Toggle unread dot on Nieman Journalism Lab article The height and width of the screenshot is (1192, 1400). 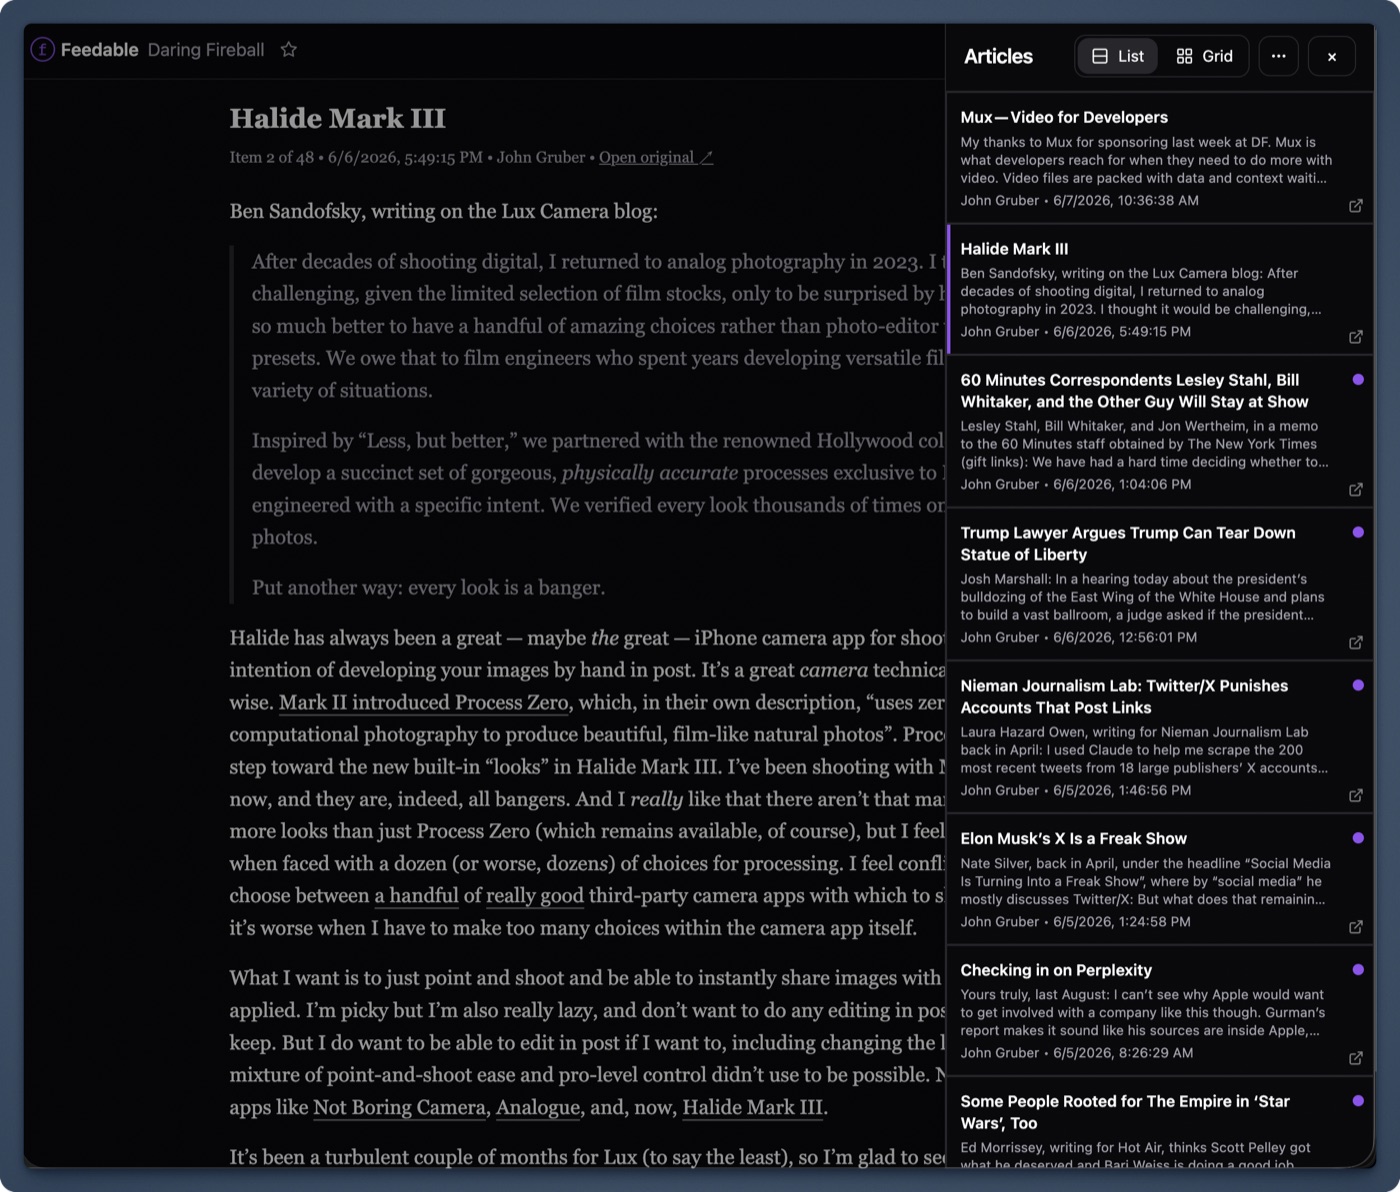pos(1358,686)
